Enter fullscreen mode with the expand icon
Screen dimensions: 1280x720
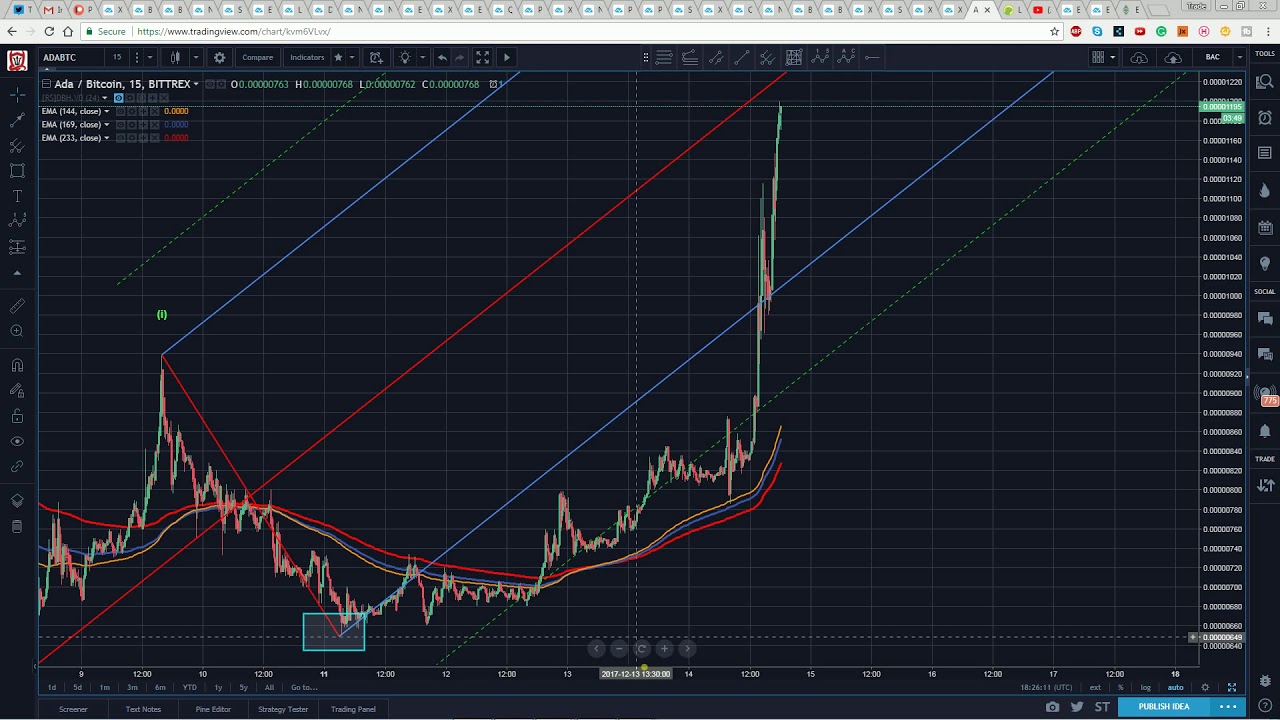coord(482,57)
